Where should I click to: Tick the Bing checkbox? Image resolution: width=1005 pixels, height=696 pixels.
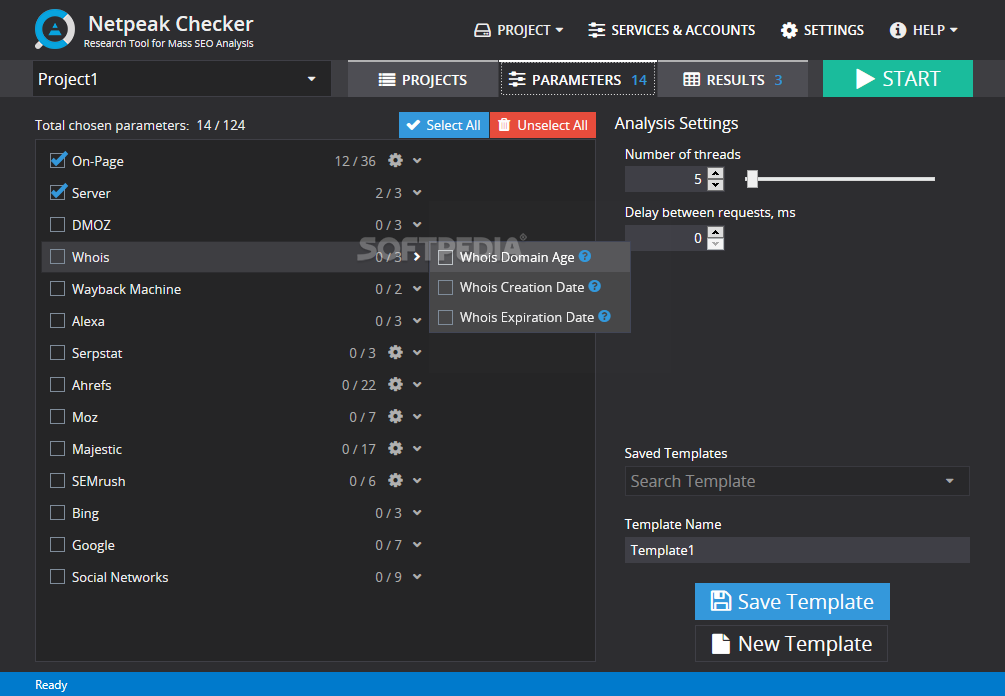point(58,513)
